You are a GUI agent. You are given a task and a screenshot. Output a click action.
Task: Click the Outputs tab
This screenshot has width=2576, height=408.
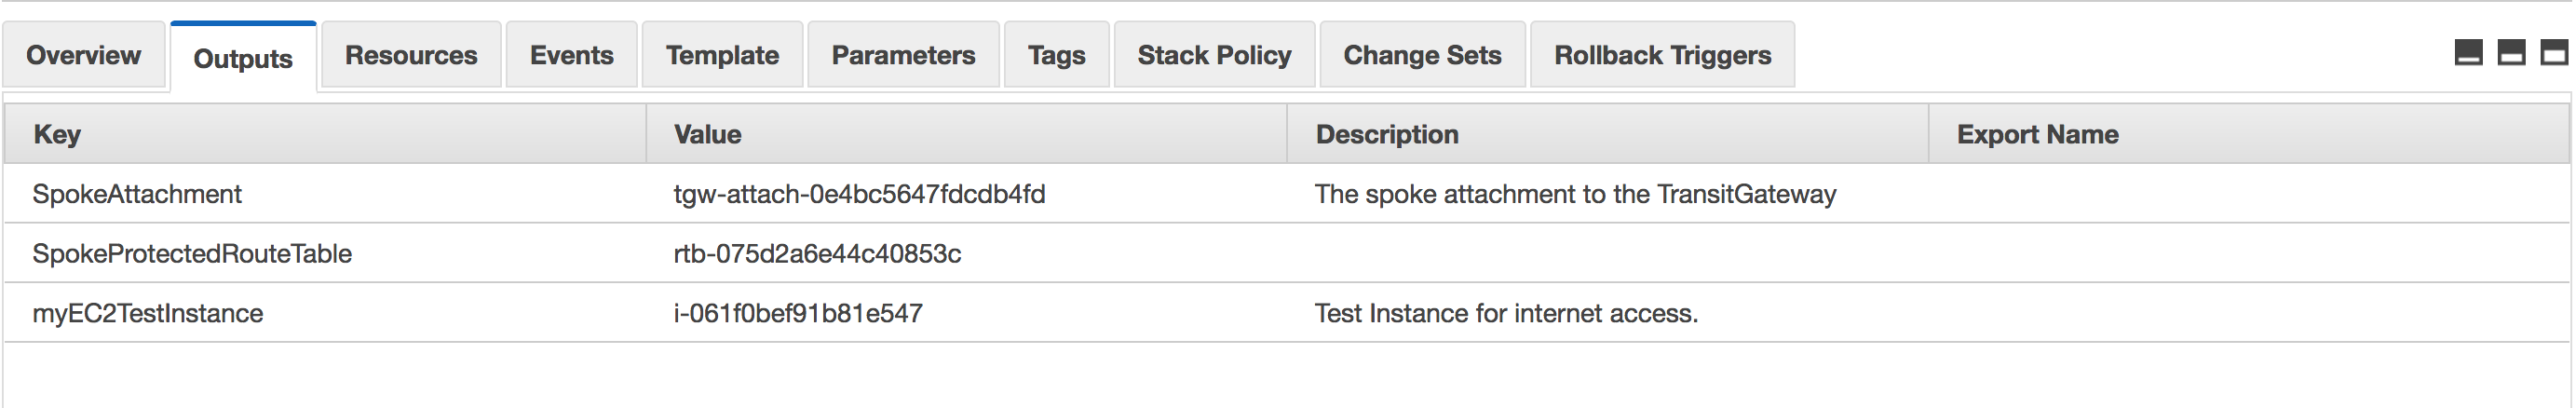pos(243,58)
